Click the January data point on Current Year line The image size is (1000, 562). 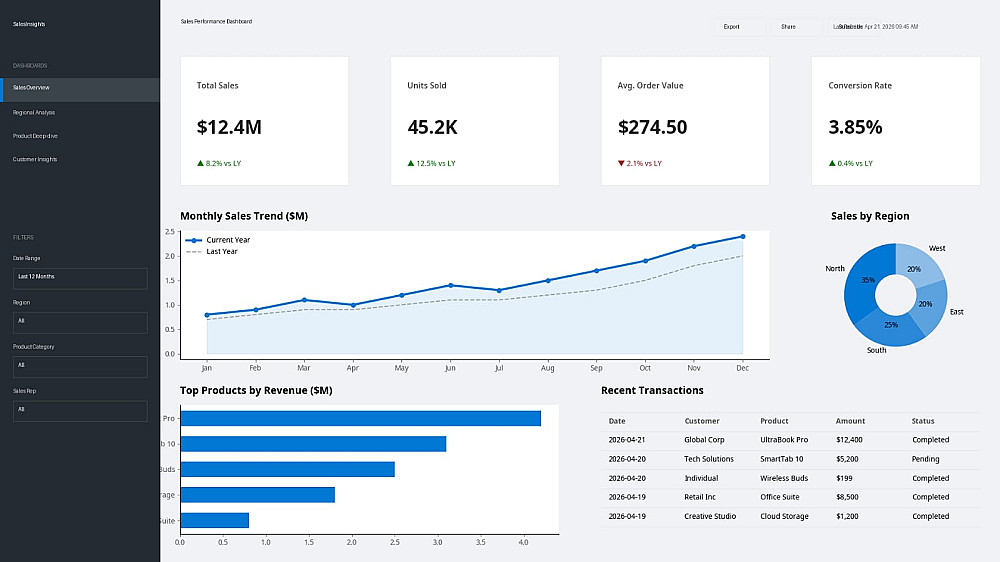207,315
